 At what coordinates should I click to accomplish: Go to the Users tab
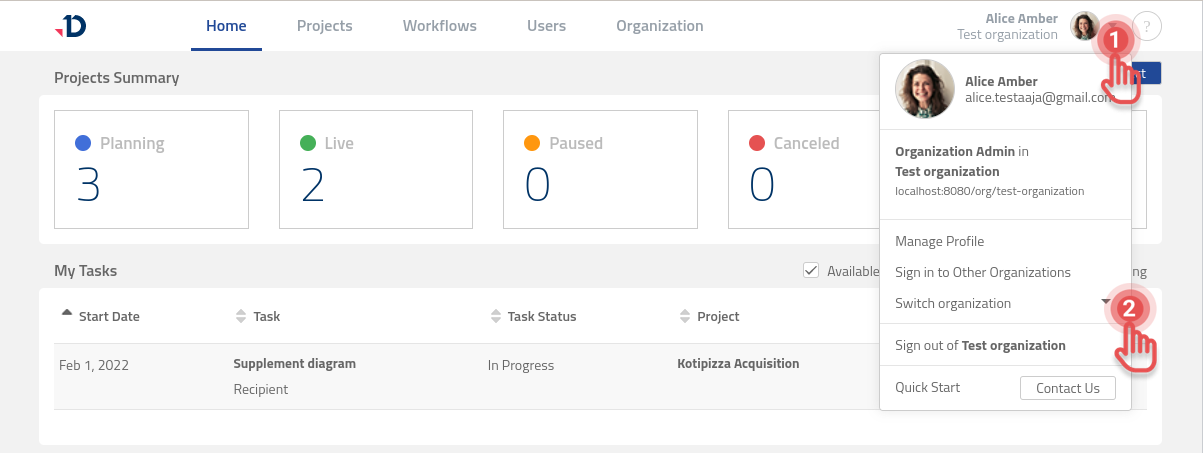(546, 26)
